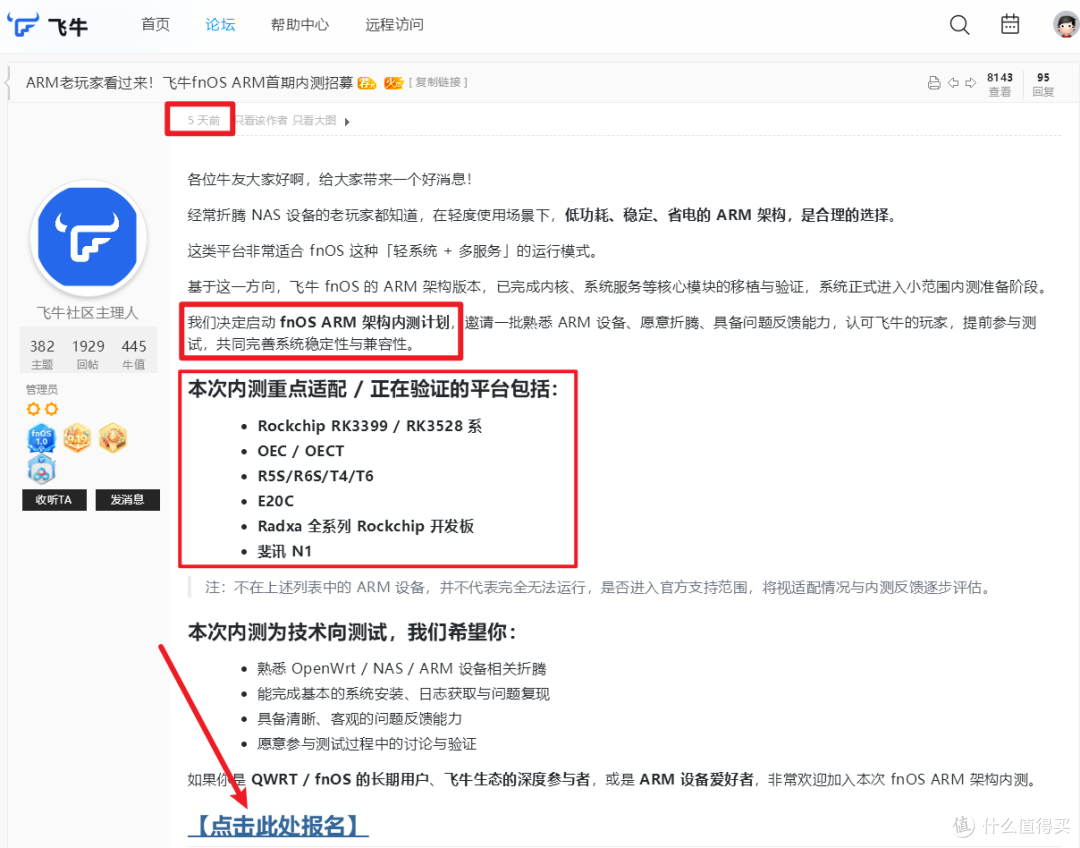Click 【点击此处报名】 signup link
The width and height of the screenshot is (1080, 848).
pyautogui.click(x=278, y=825)
